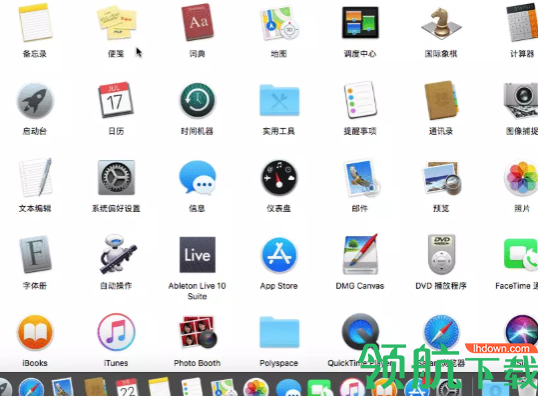Open the 便笺 Stickies app icon
The height and width of the screenshot is (396, 538).
(116, 22)
